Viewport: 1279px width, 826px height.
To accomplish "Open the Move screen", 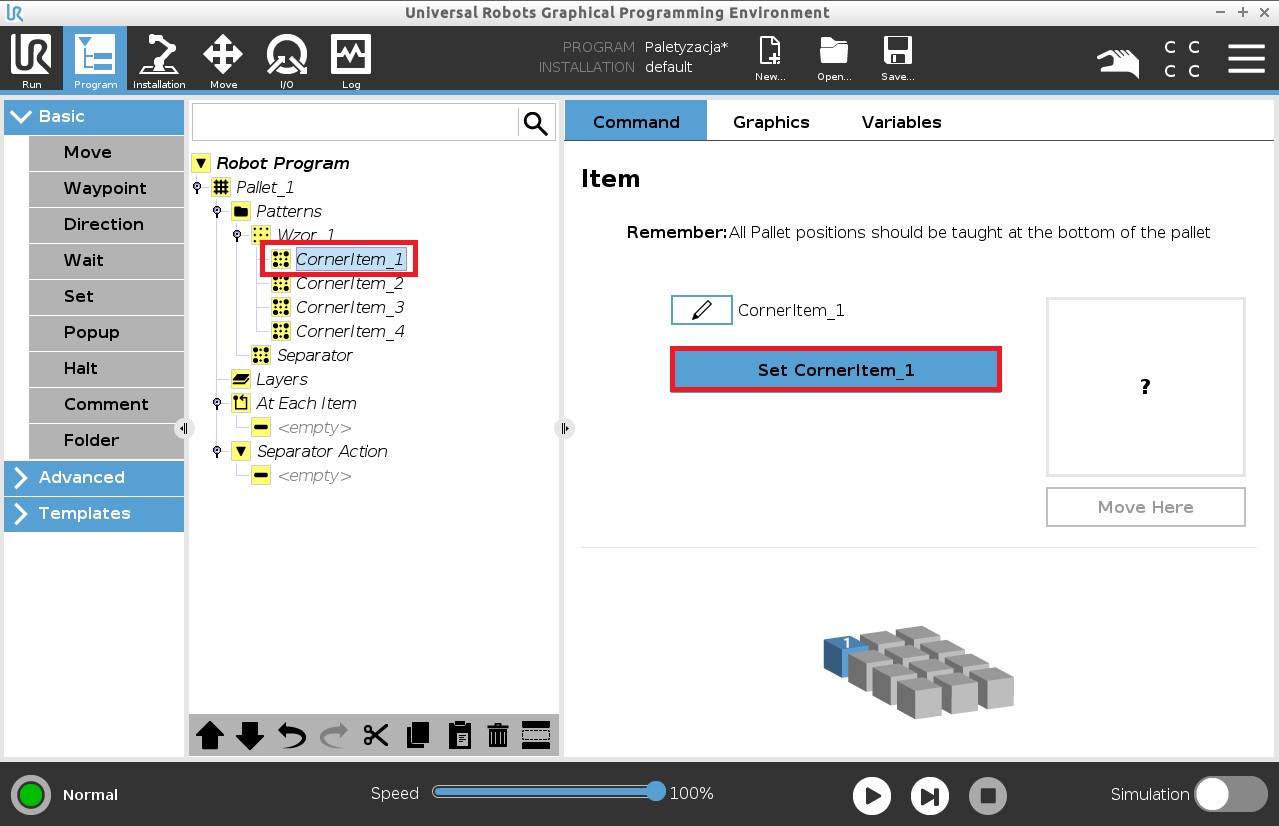I will coord(223,60).
